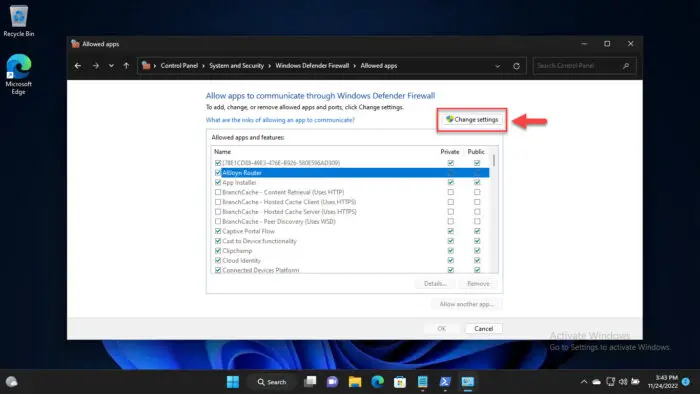Click Allow another app button
This screenshot has height=394, width=700.
coord(467,304)
